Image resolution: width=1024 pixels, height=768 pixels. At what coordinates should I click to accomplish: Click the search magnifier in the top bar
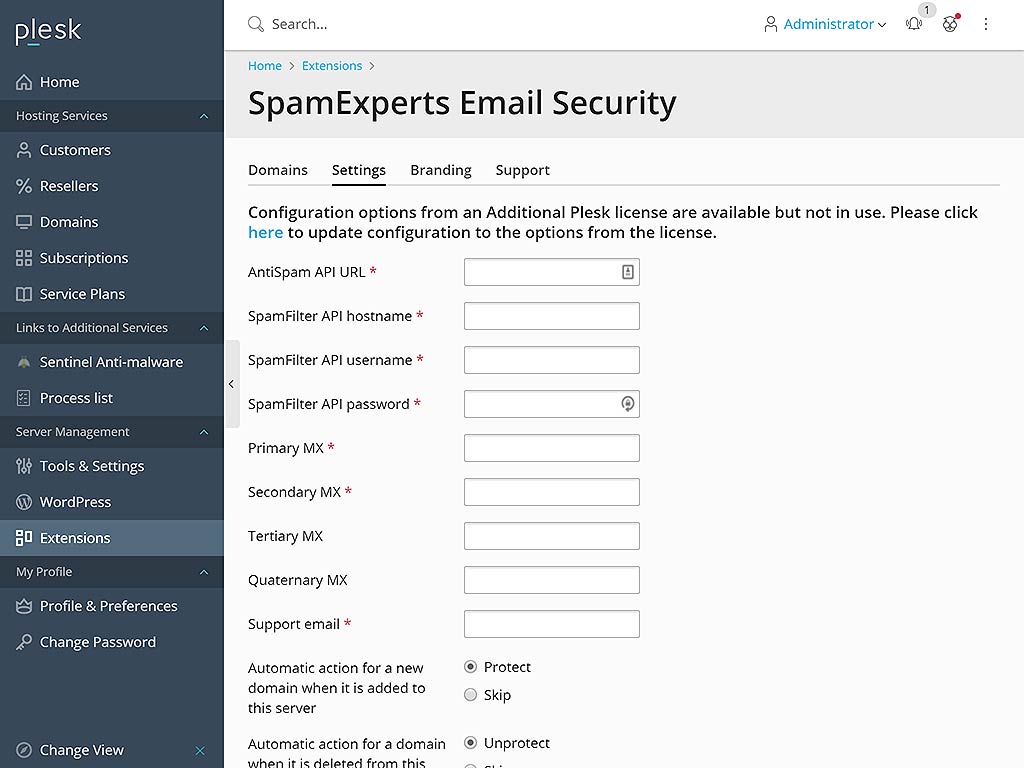coord(254,23)
